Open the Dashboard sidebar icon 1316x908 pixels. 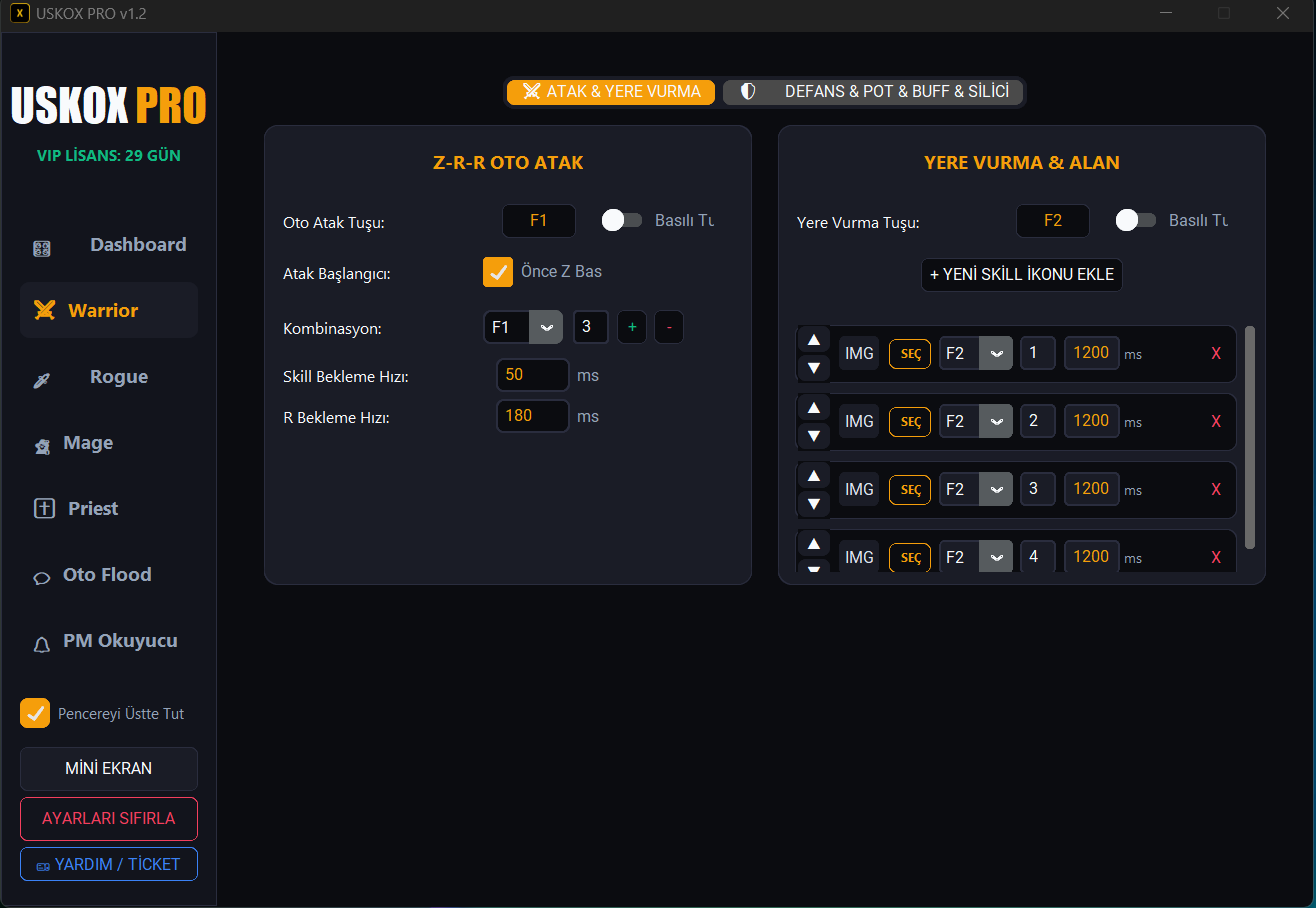tap(42, 248)
